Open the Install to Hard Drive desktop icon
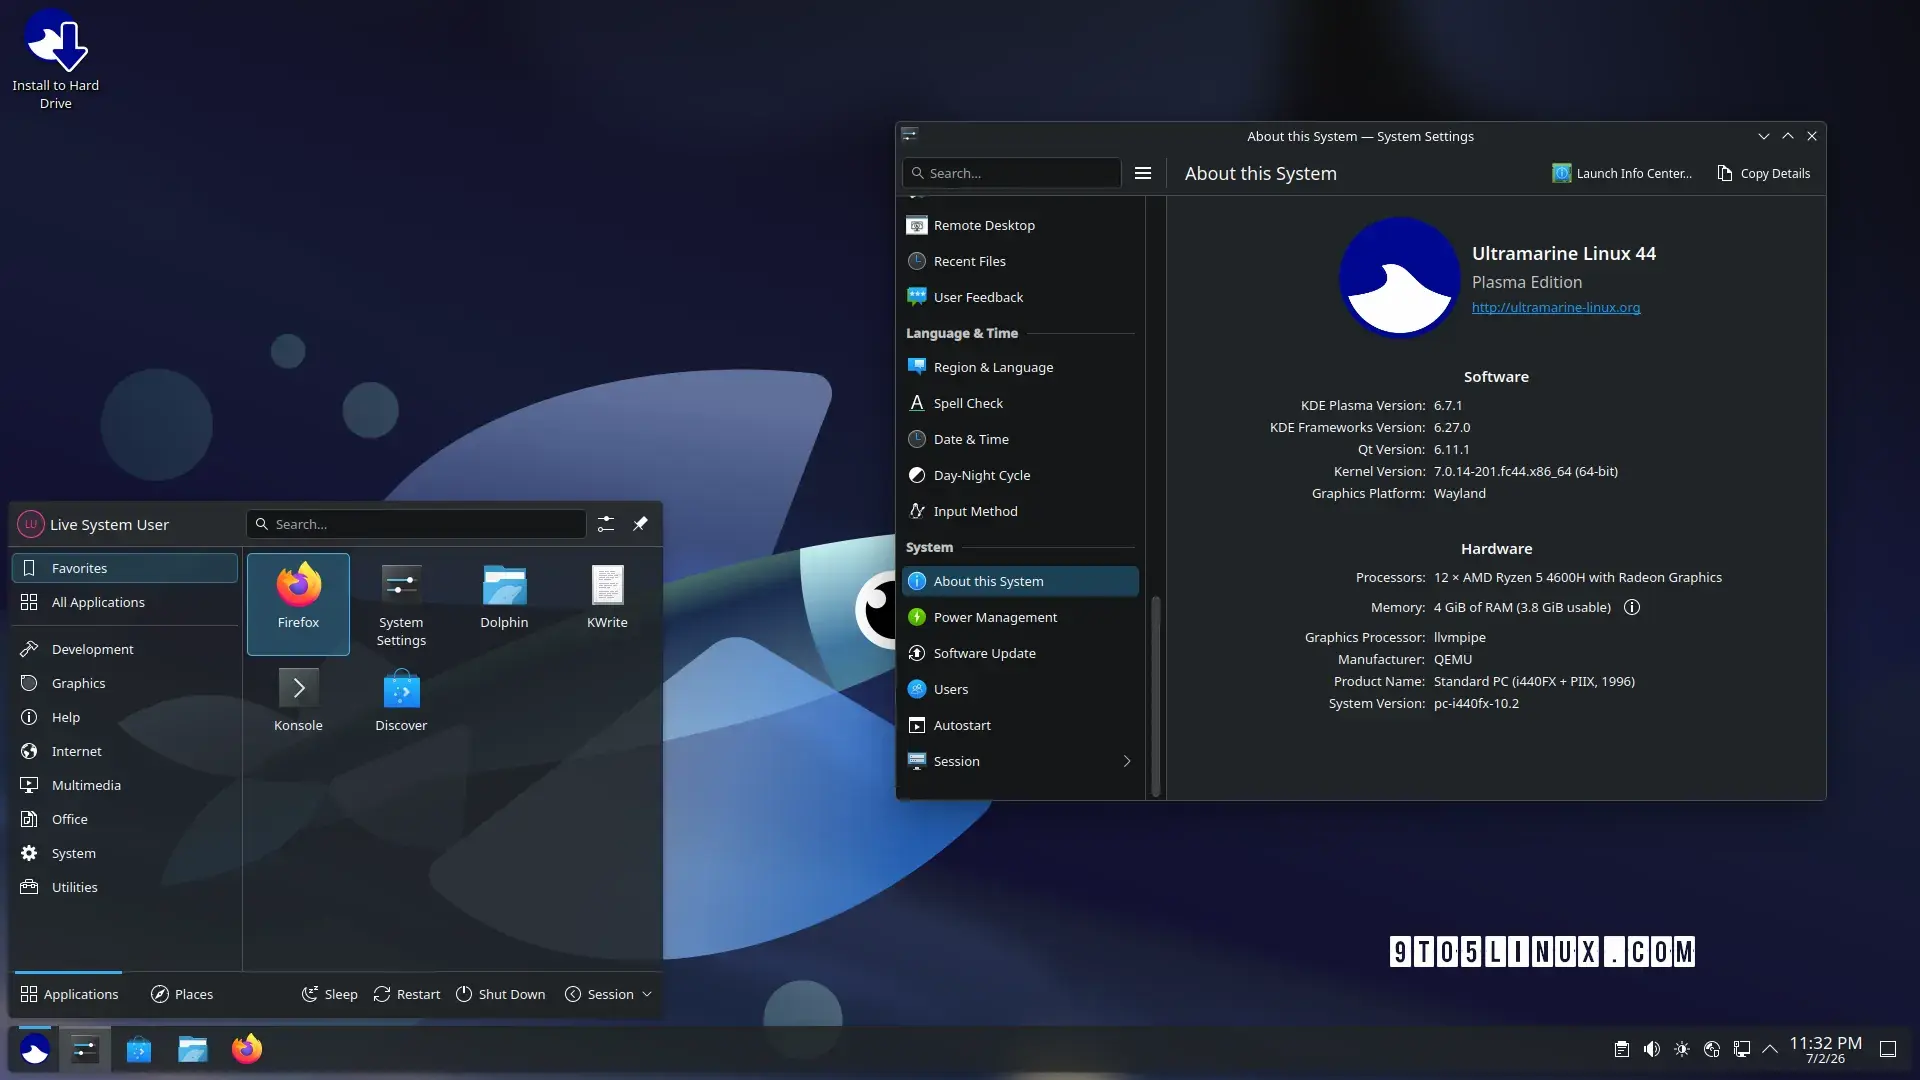This screenshot has height=1080, width=1920. click(x=56, y=60)
